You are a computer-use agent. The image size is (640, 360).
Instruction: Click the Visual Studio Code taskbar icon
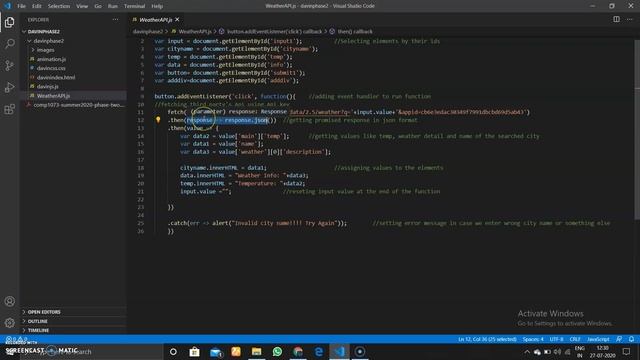pyautogui.click(x=339, y=351)
